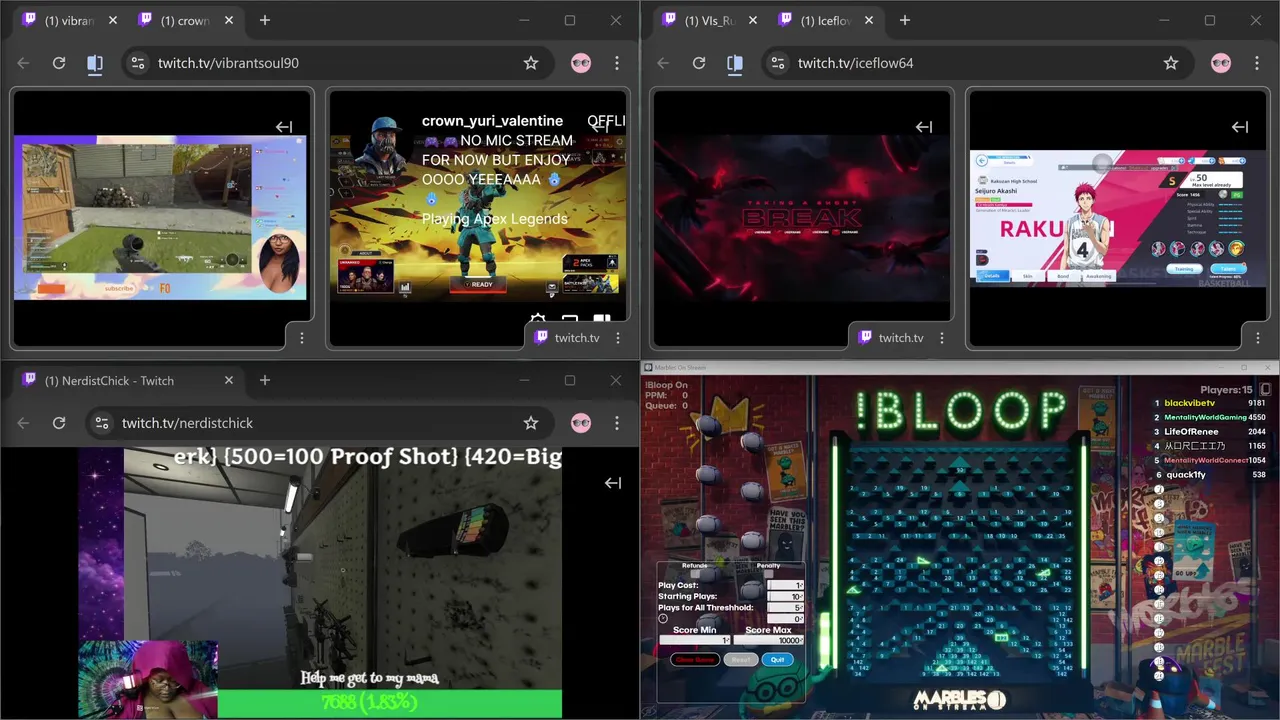Collapse chat arrow on vibrantsoul90 stream pane
Screen dimensions: 1280x720
[284, 127]
